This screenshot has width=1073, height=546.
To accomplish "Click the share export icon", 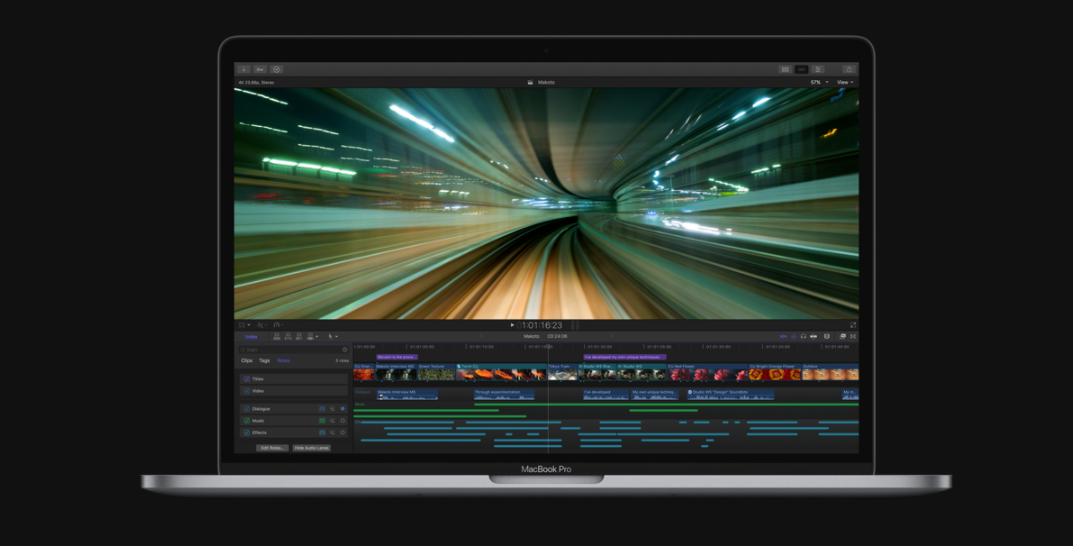I will [x=849, y=69].
